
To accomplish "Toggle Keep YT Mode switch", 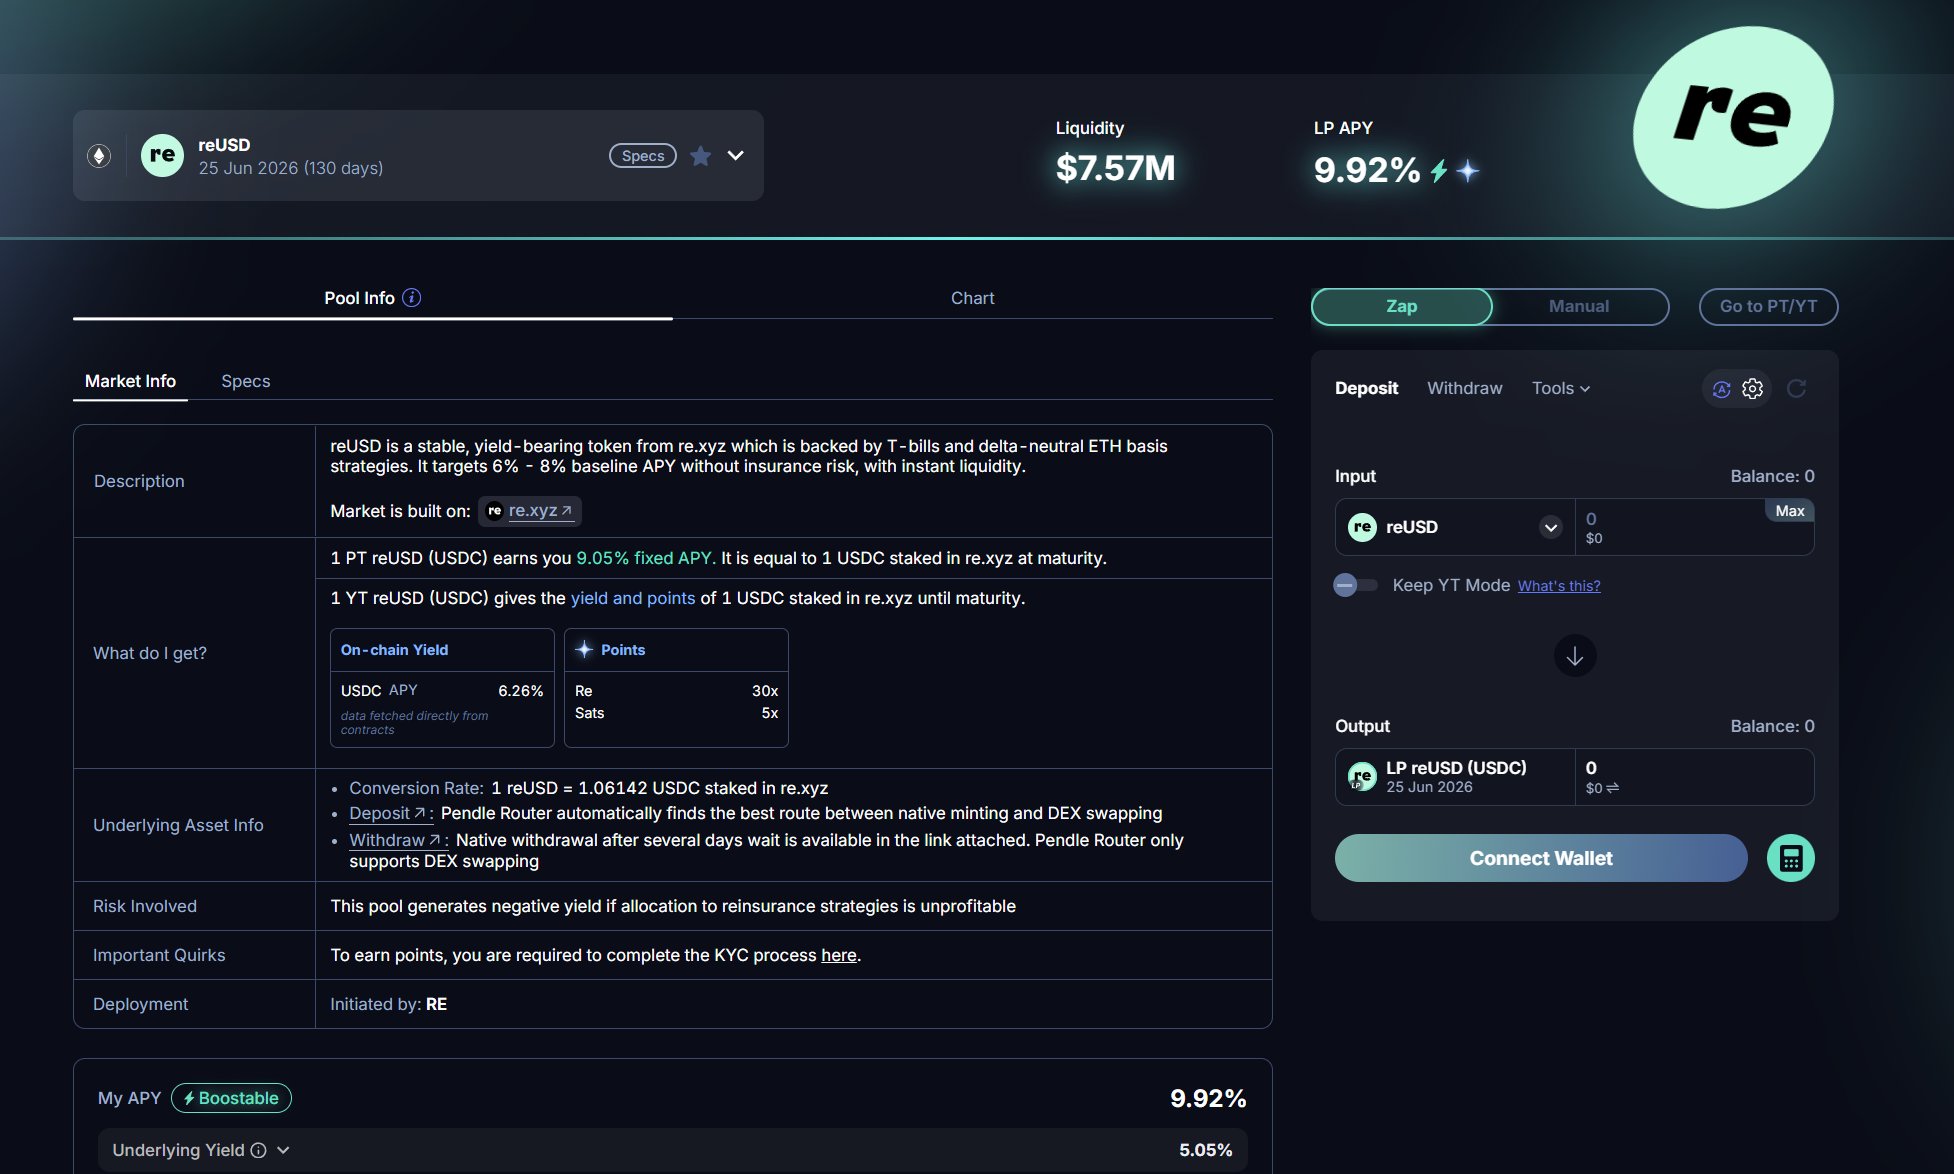I will click(1354, 585).
